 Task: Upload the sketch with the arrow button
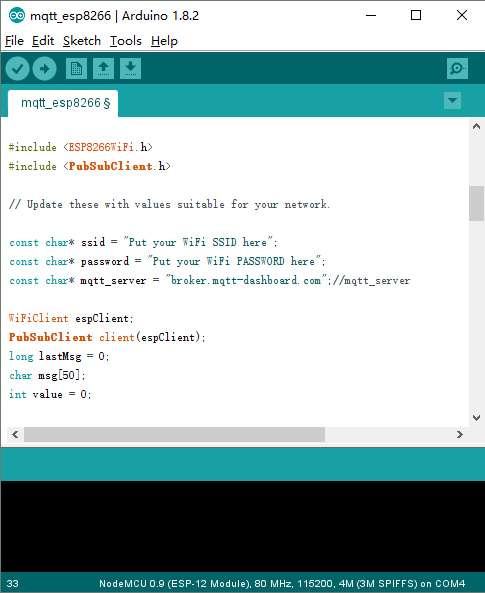coord(45,69)
